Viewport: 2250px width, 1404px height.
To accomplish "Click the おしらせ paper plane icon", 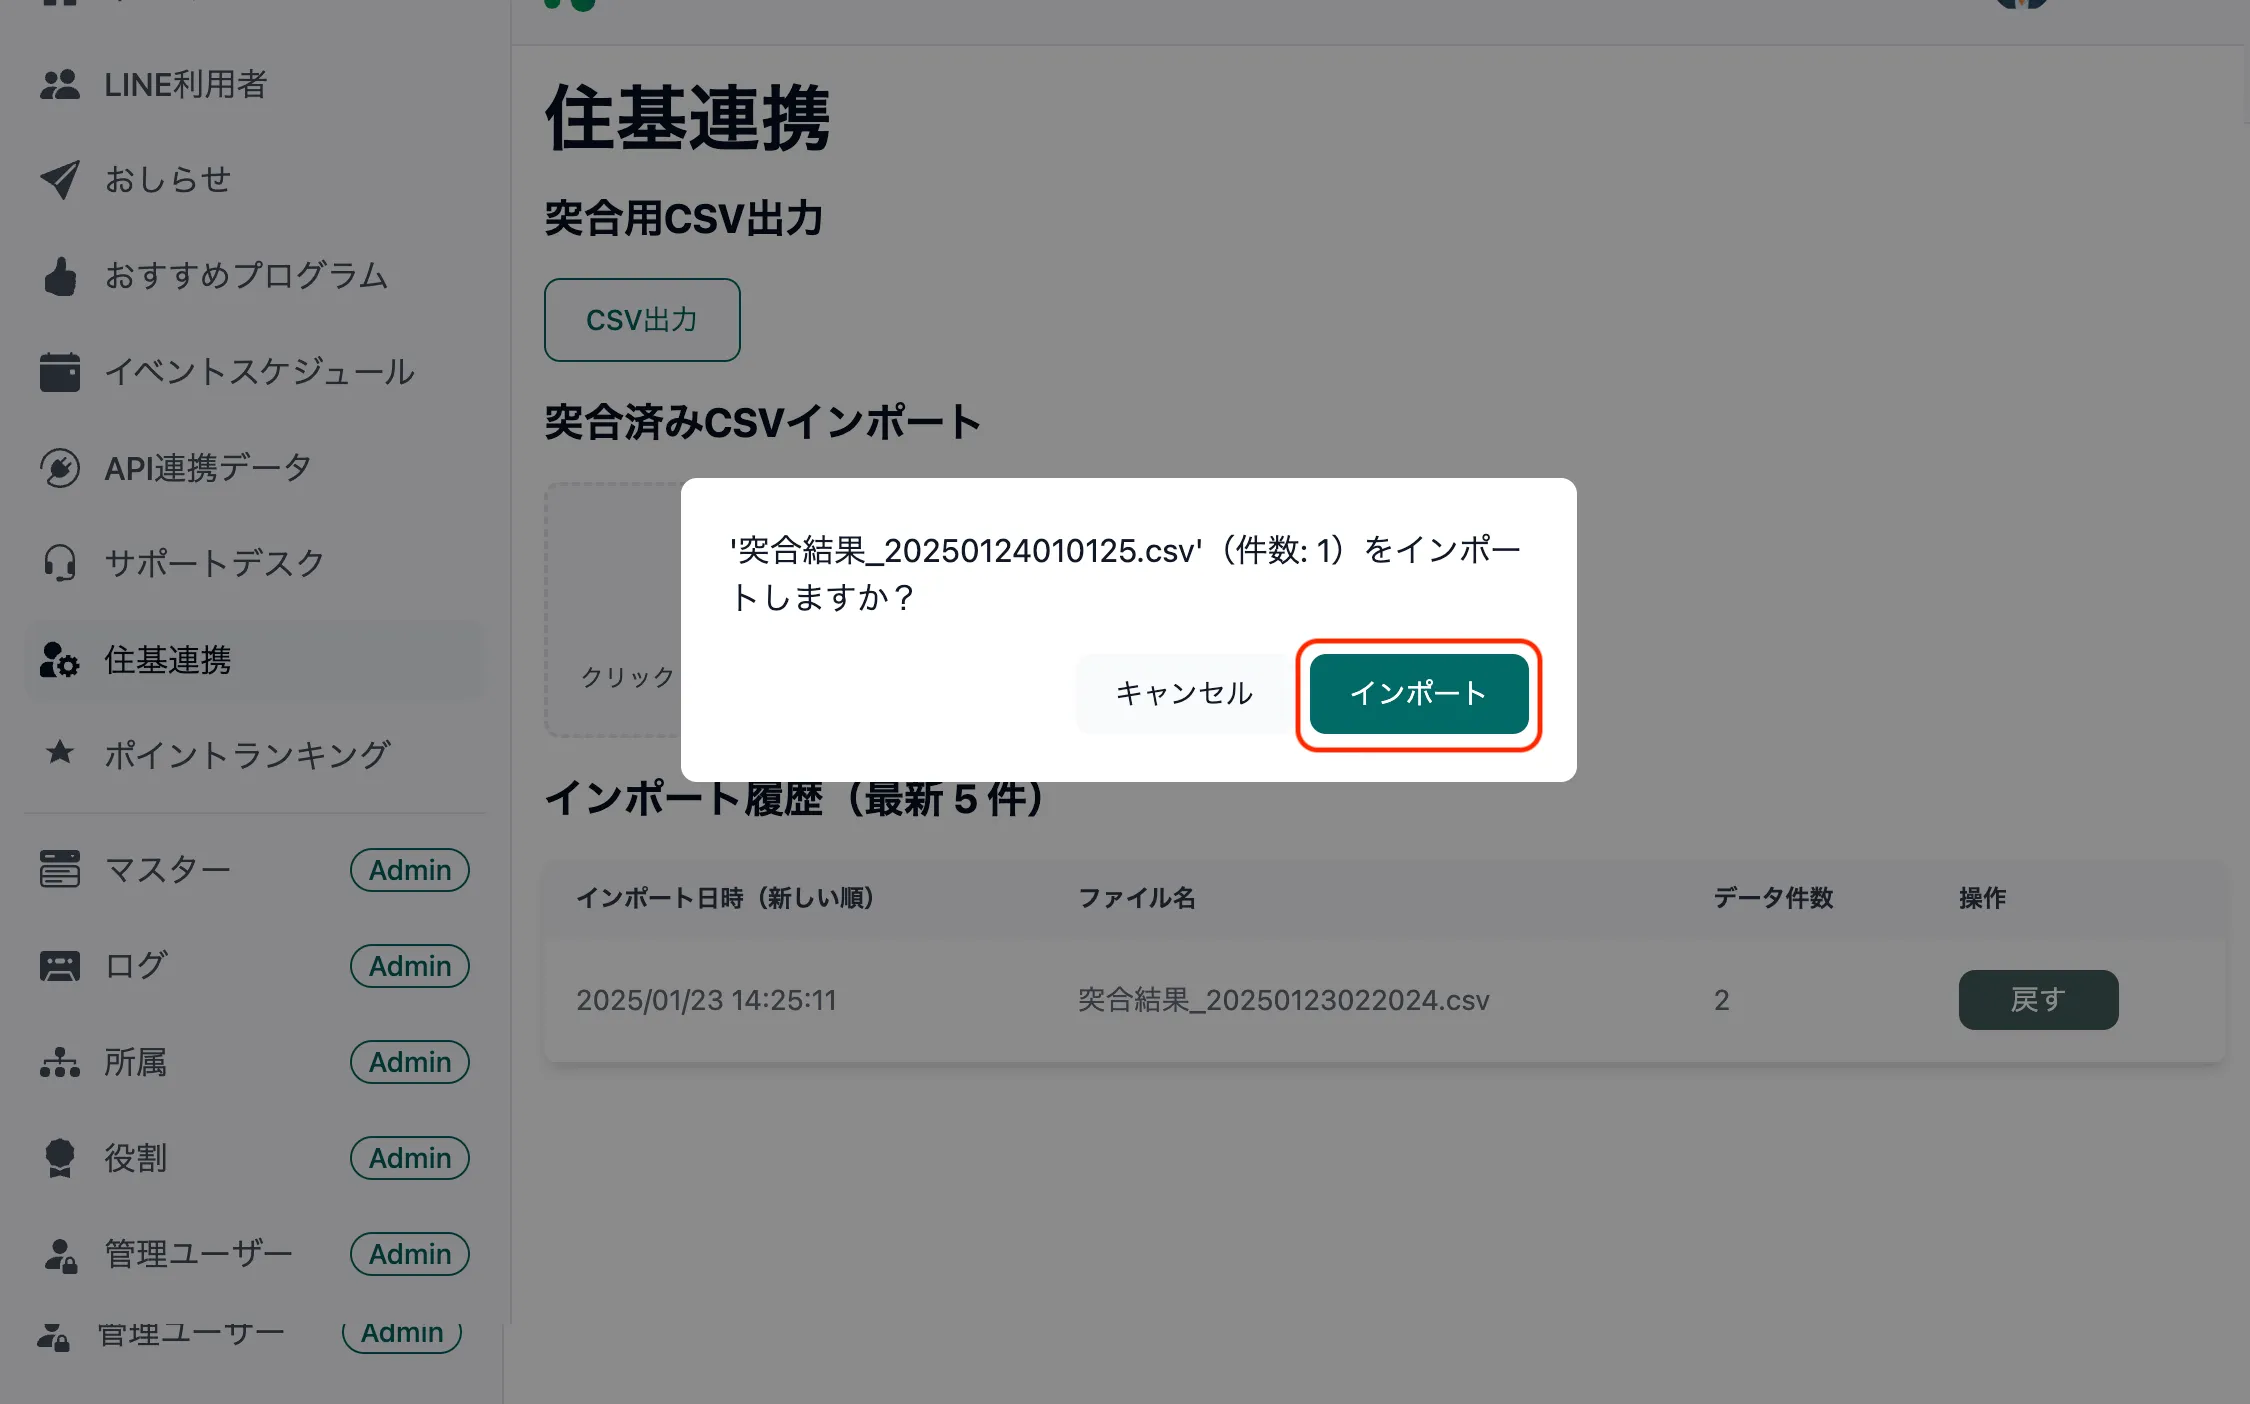I will tap(59, 180).
